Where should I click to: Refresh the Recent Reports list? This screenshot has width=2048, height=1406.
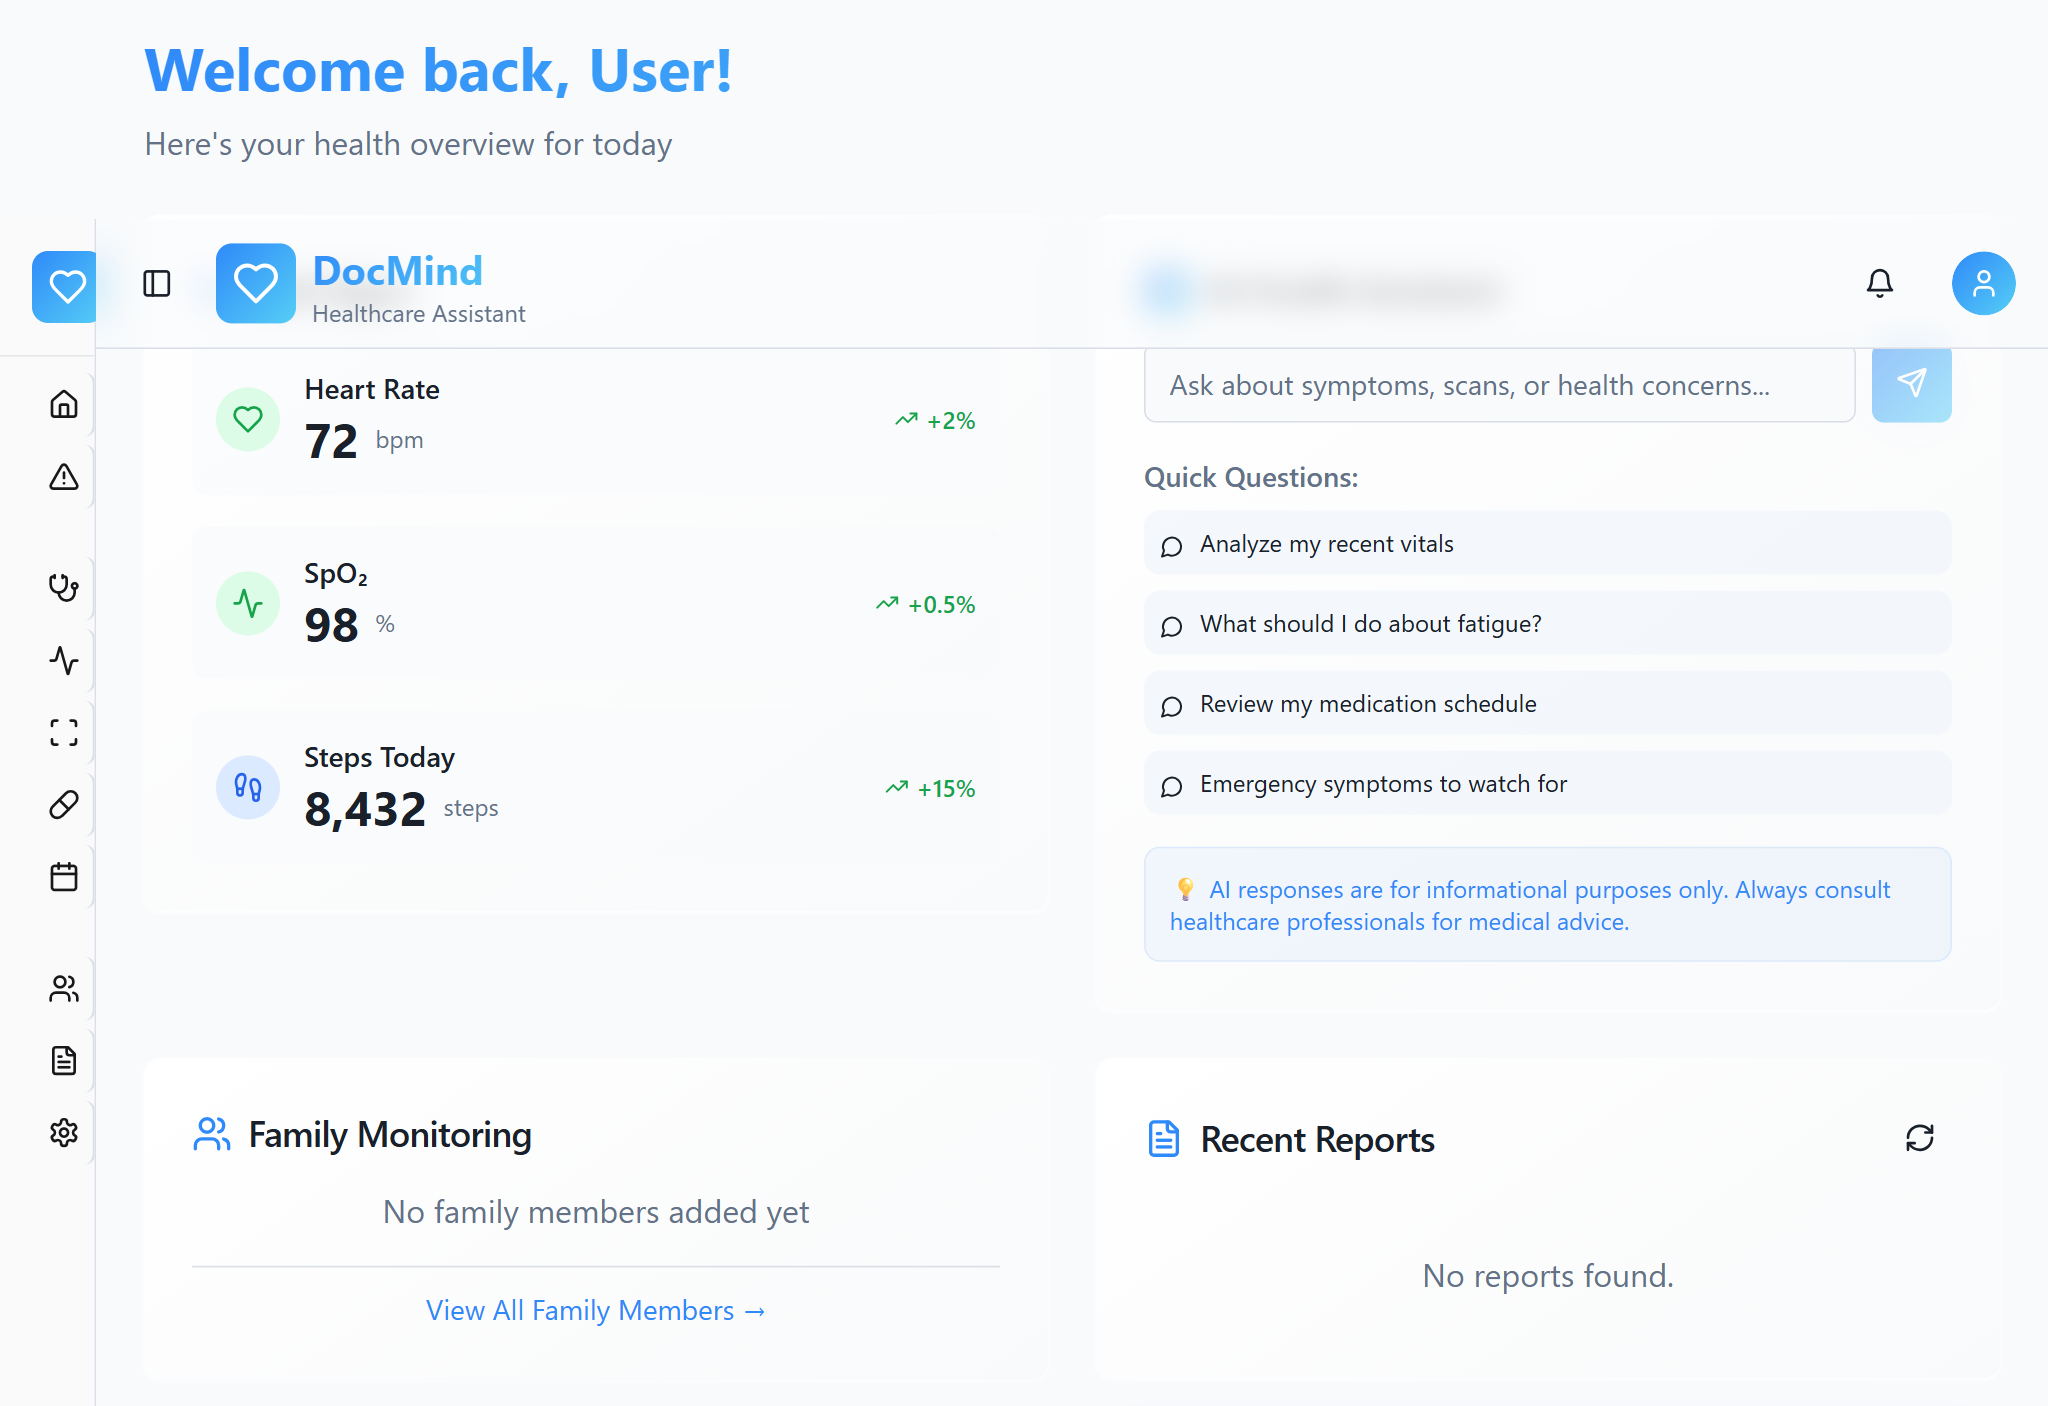1919,1138
